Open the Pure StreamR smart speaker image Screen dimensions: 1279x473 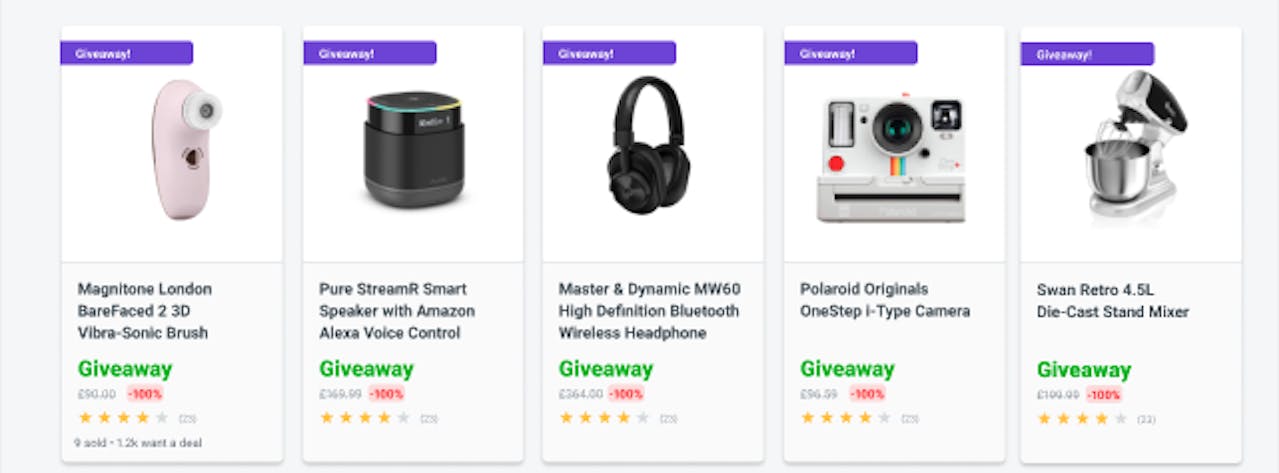coord(413,150)
